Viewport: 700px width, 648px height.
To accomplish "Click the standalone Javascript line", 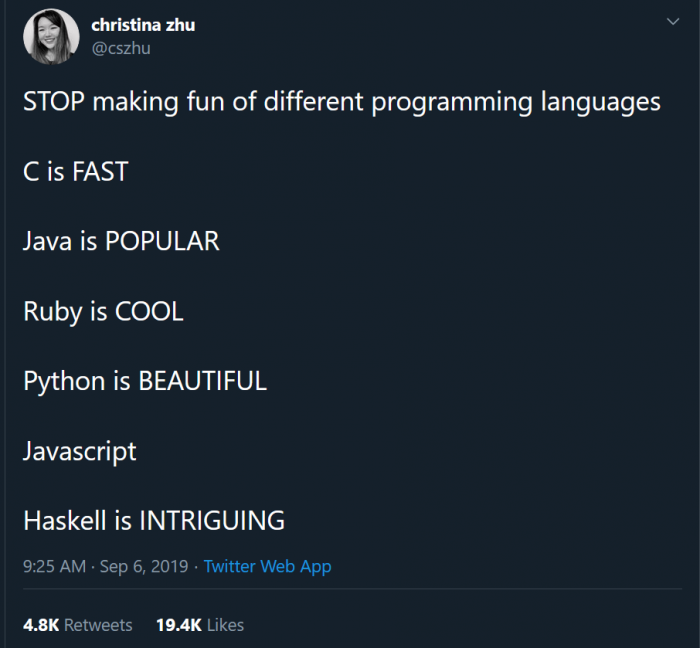I will tap(80, 451).
